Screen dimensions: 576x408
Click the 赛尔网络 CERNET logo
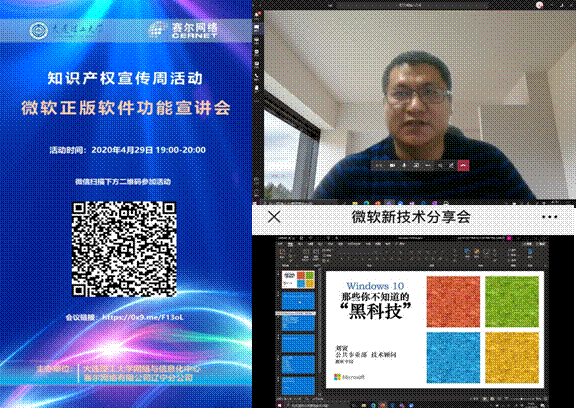[x=184, y=30]
